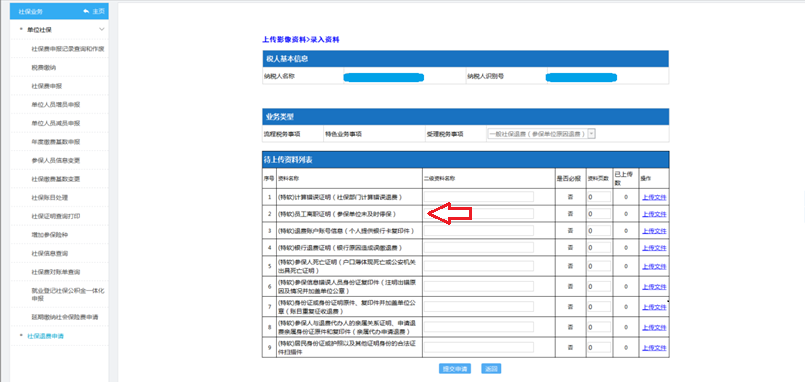Open 延期缴纳社会保险费申请 item
Screen dimensions: 805x382
point(65,317)
